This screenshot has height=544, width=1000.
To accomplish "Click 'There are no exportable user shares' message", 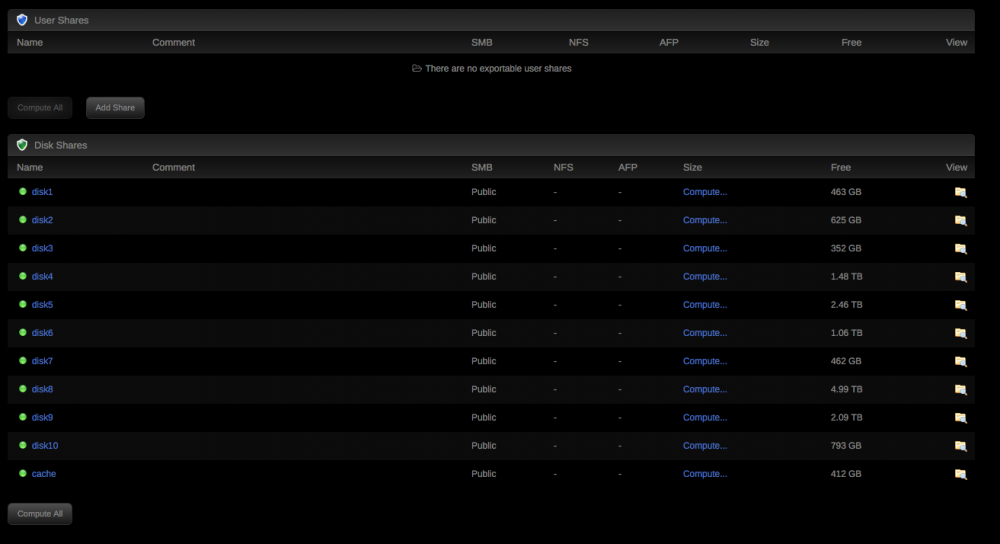I will tap(498, 68).
